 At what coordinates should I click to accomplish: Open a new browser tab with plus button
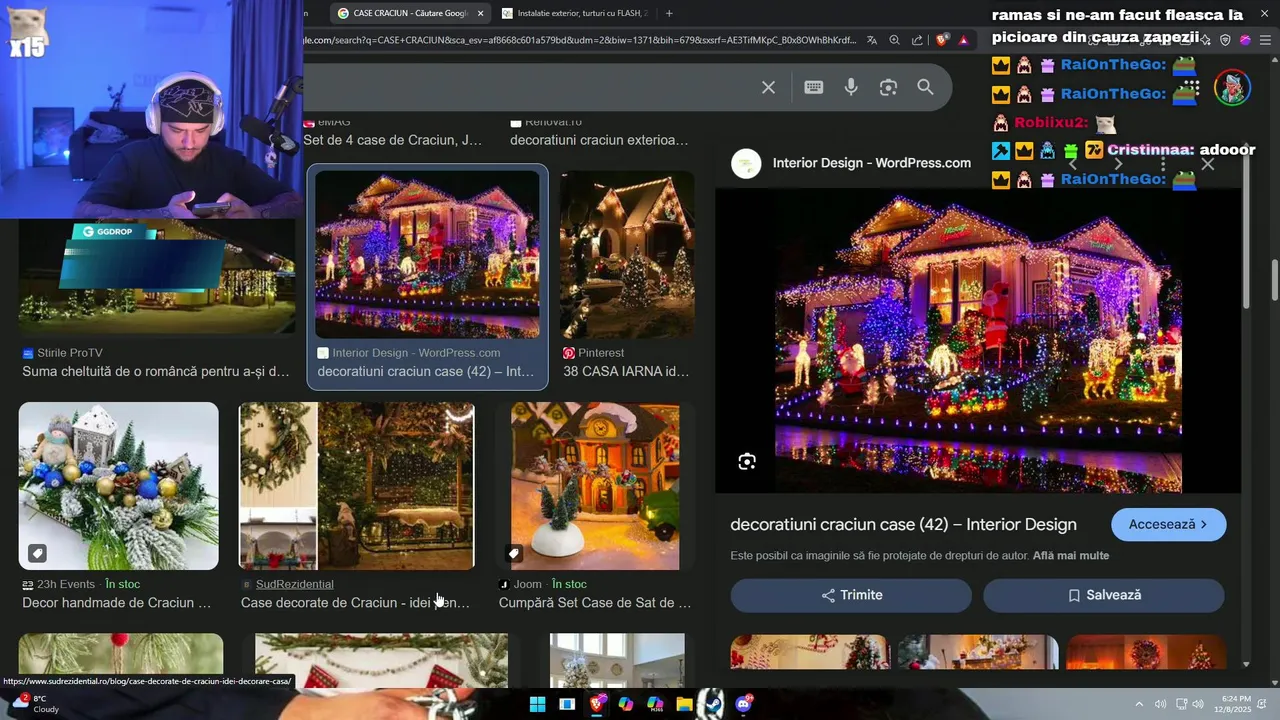[669, 13]
